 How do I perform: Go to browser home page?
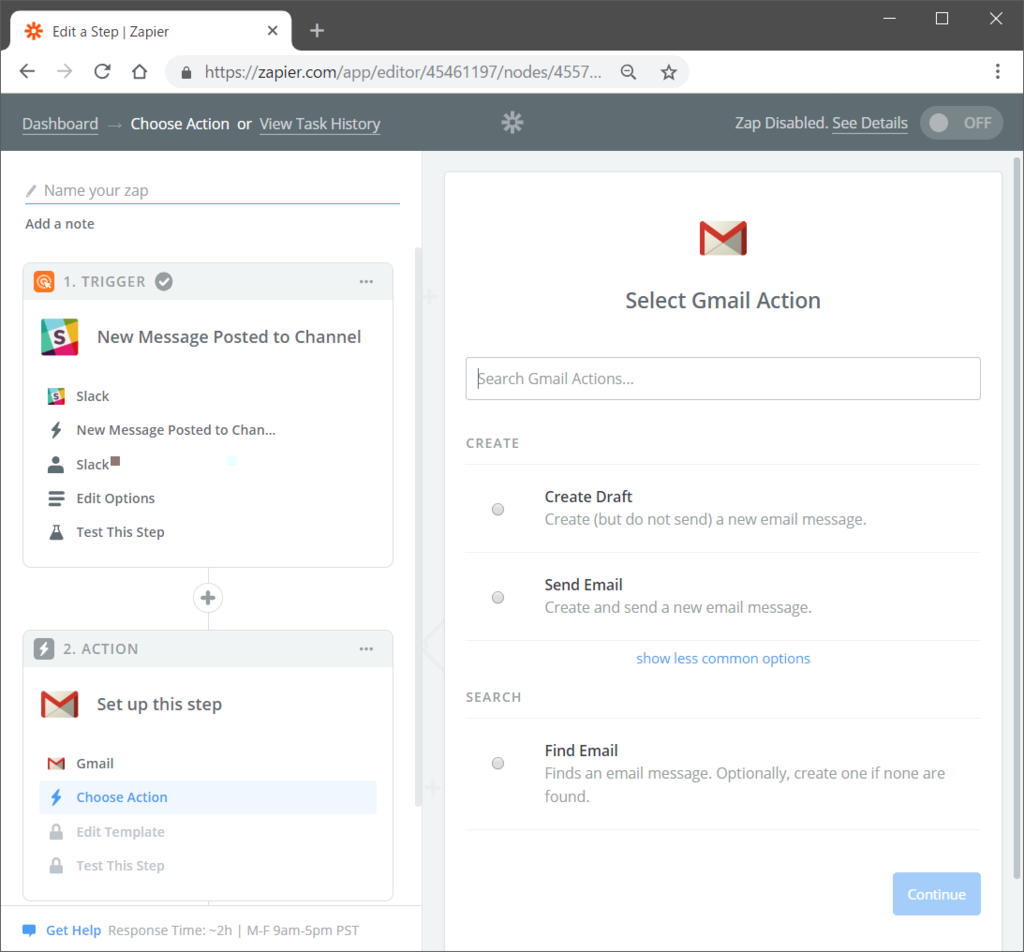pos(139,71)
